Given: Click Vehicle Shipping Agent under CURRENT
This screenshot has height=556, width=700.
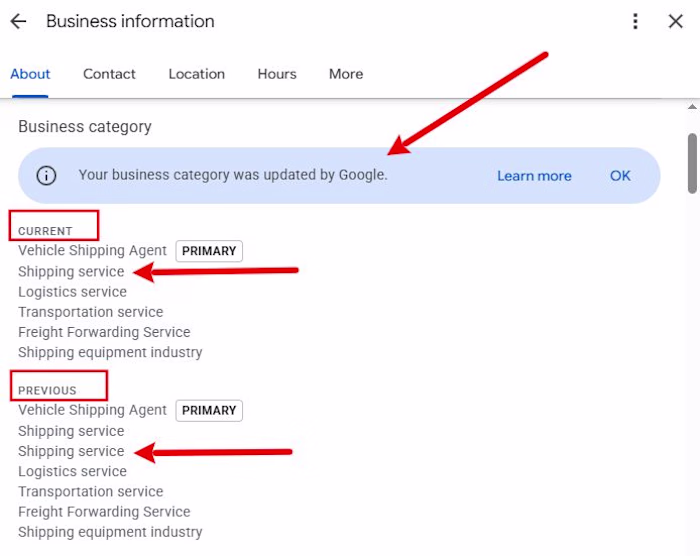Looking at the screenshot, I should click(92, 251).
